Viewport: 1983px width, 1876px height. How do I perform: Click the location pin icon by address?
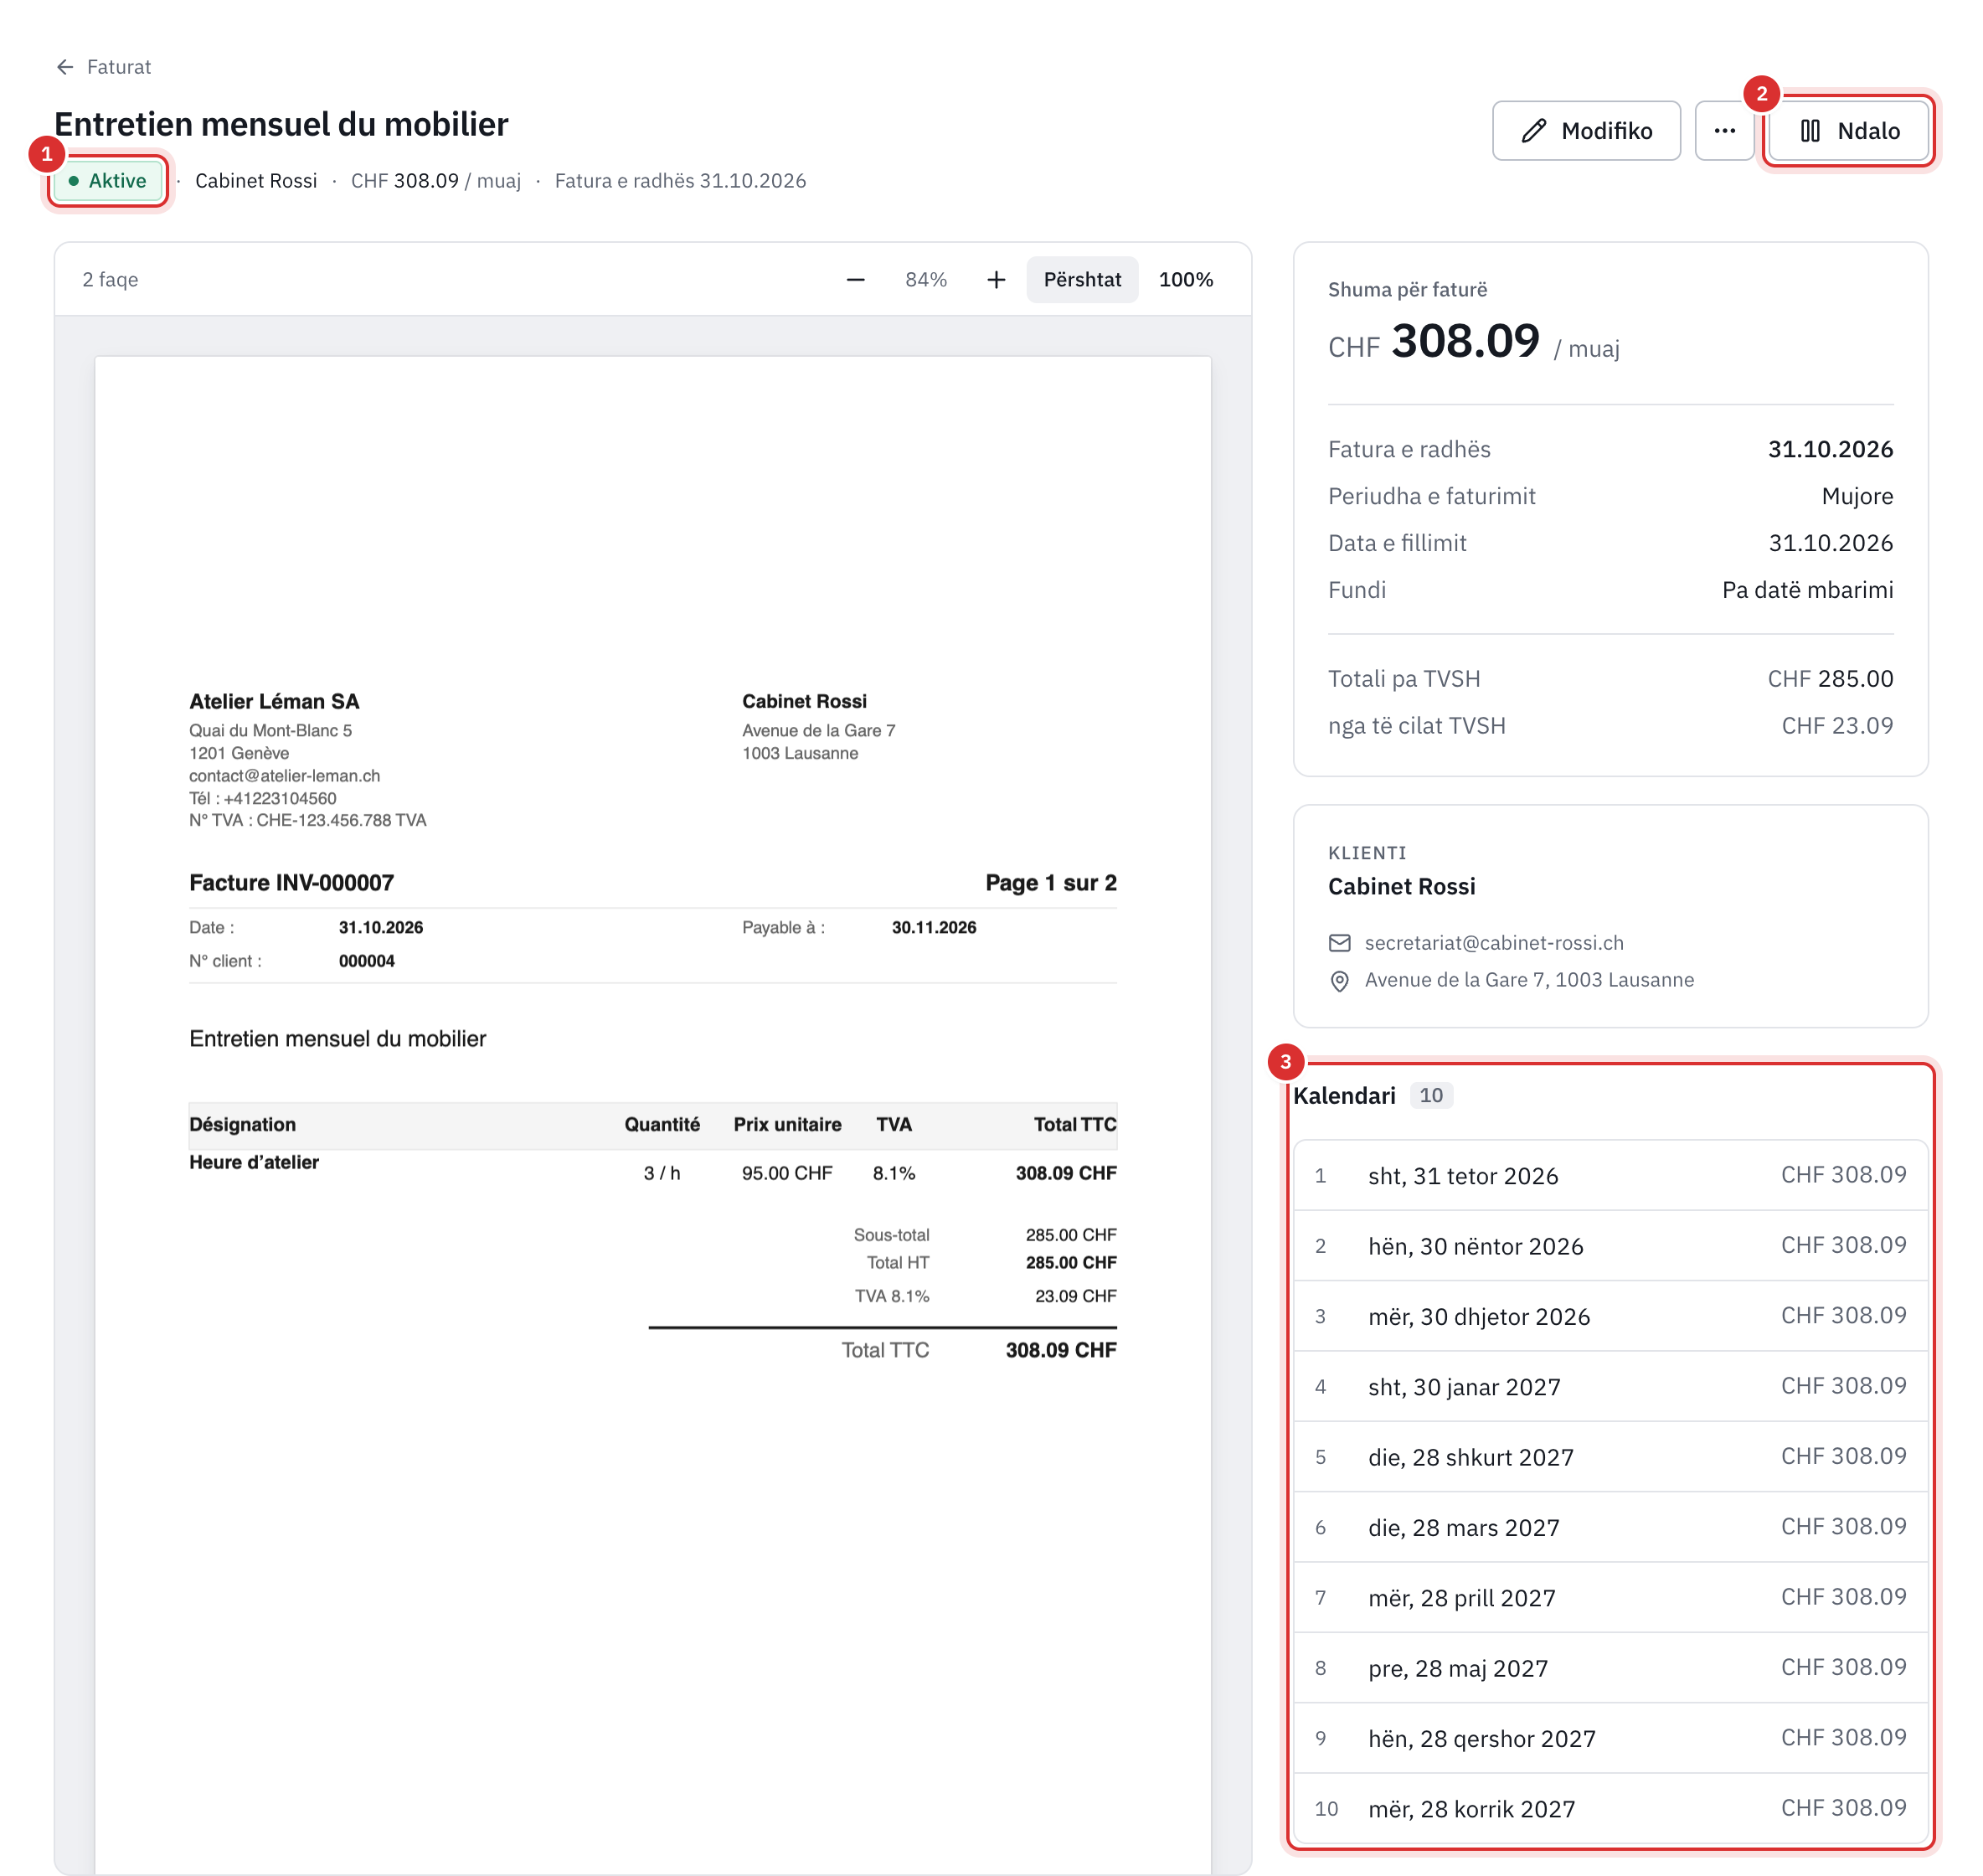1339,981
